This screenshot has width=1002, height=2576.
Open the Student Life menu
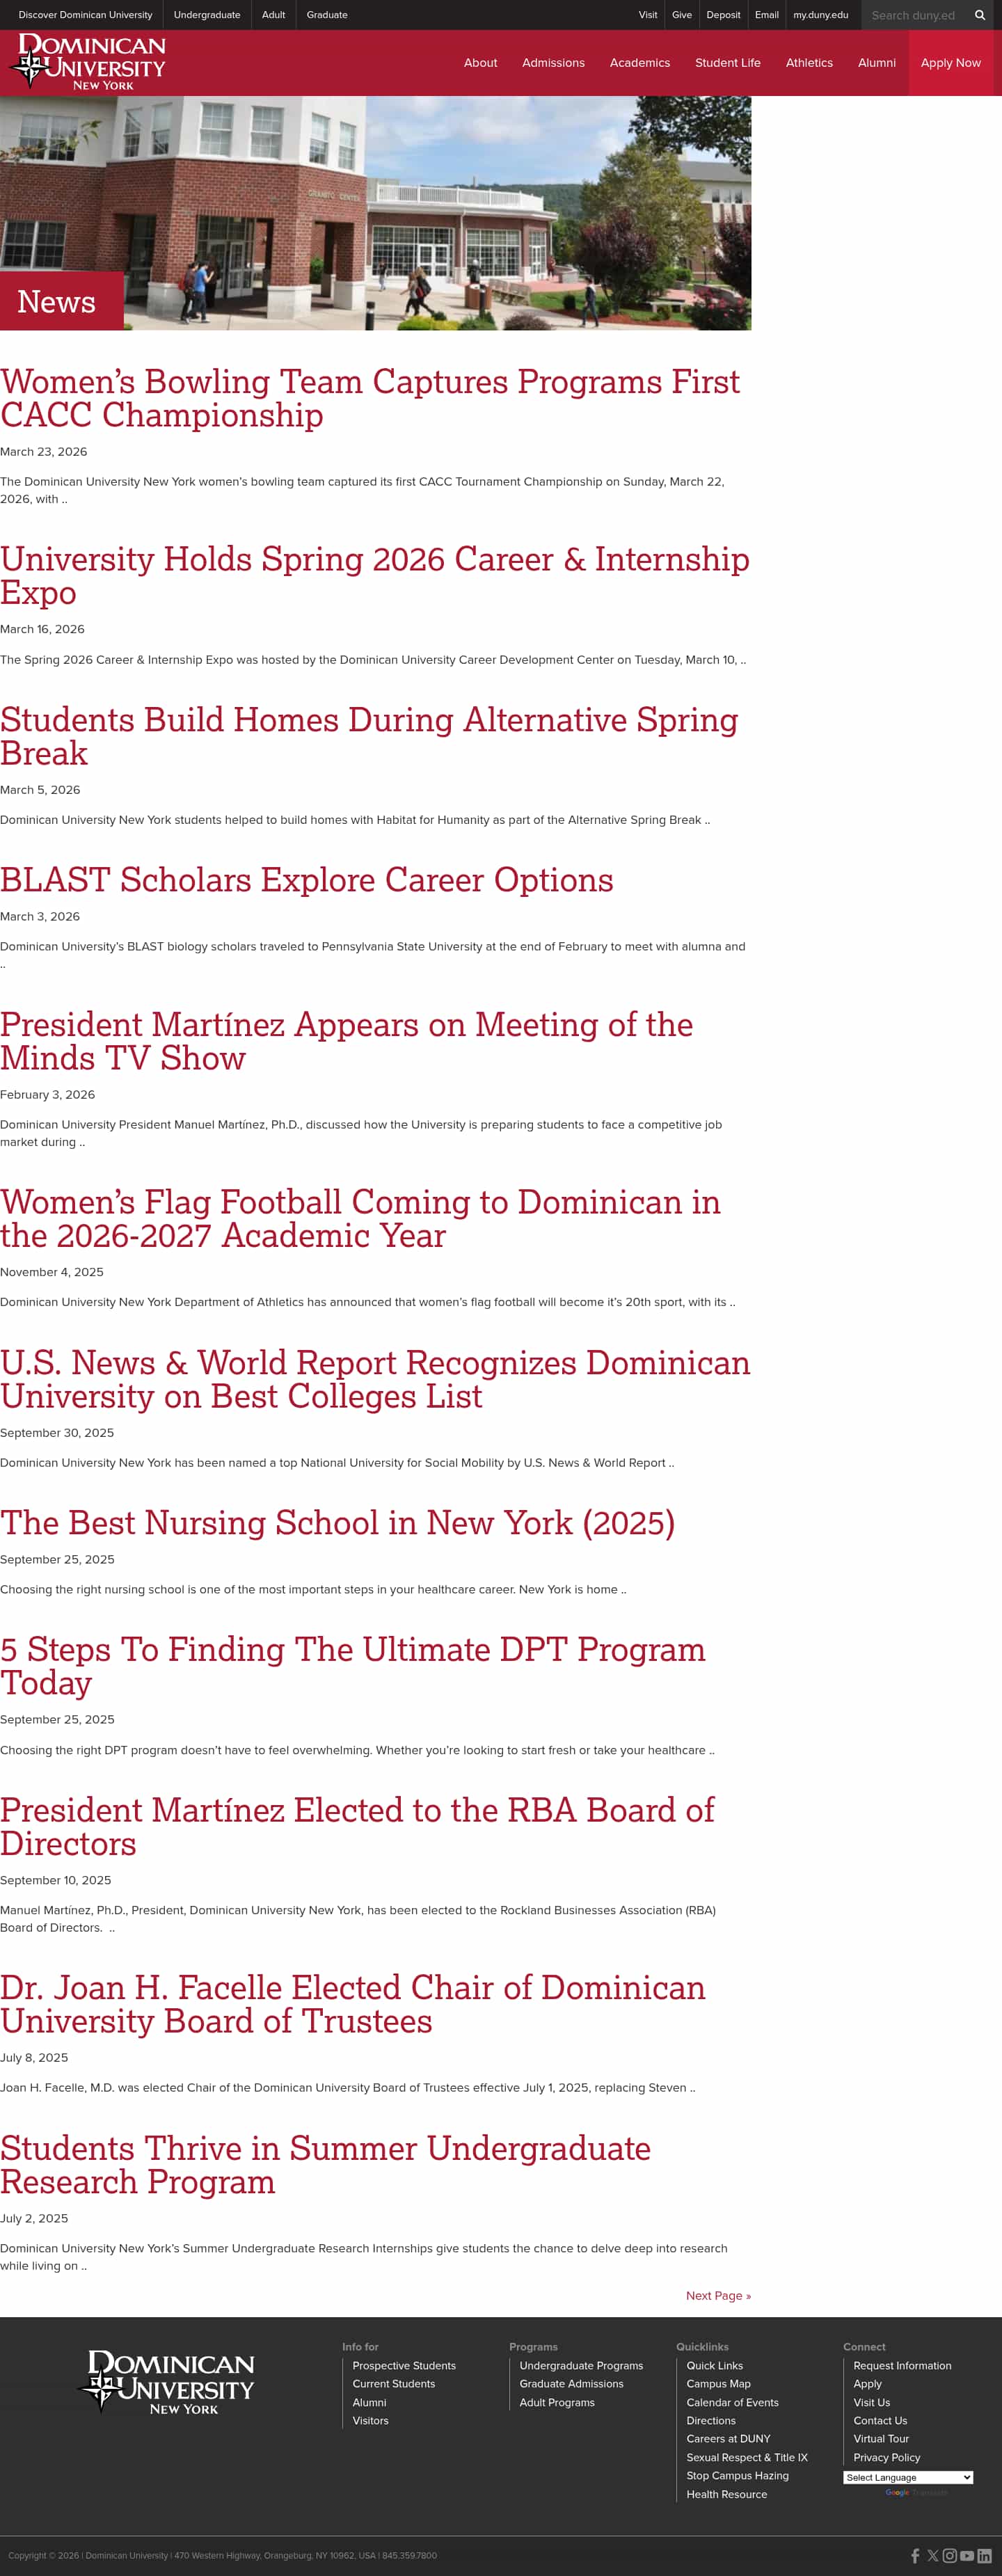[x=727, y=63]
